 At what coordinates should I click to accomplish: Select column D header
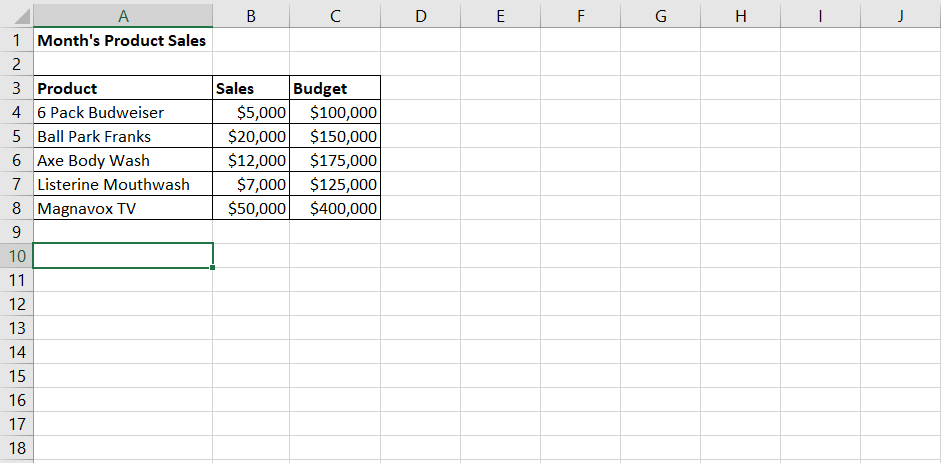pyautogui.click(x=420, y=16)
